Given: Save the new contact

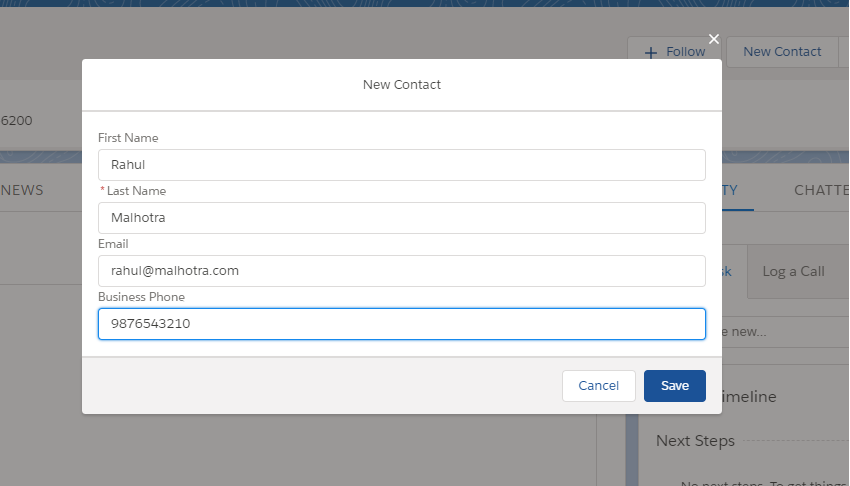Looking at the screenshot, I should [674, 386].
